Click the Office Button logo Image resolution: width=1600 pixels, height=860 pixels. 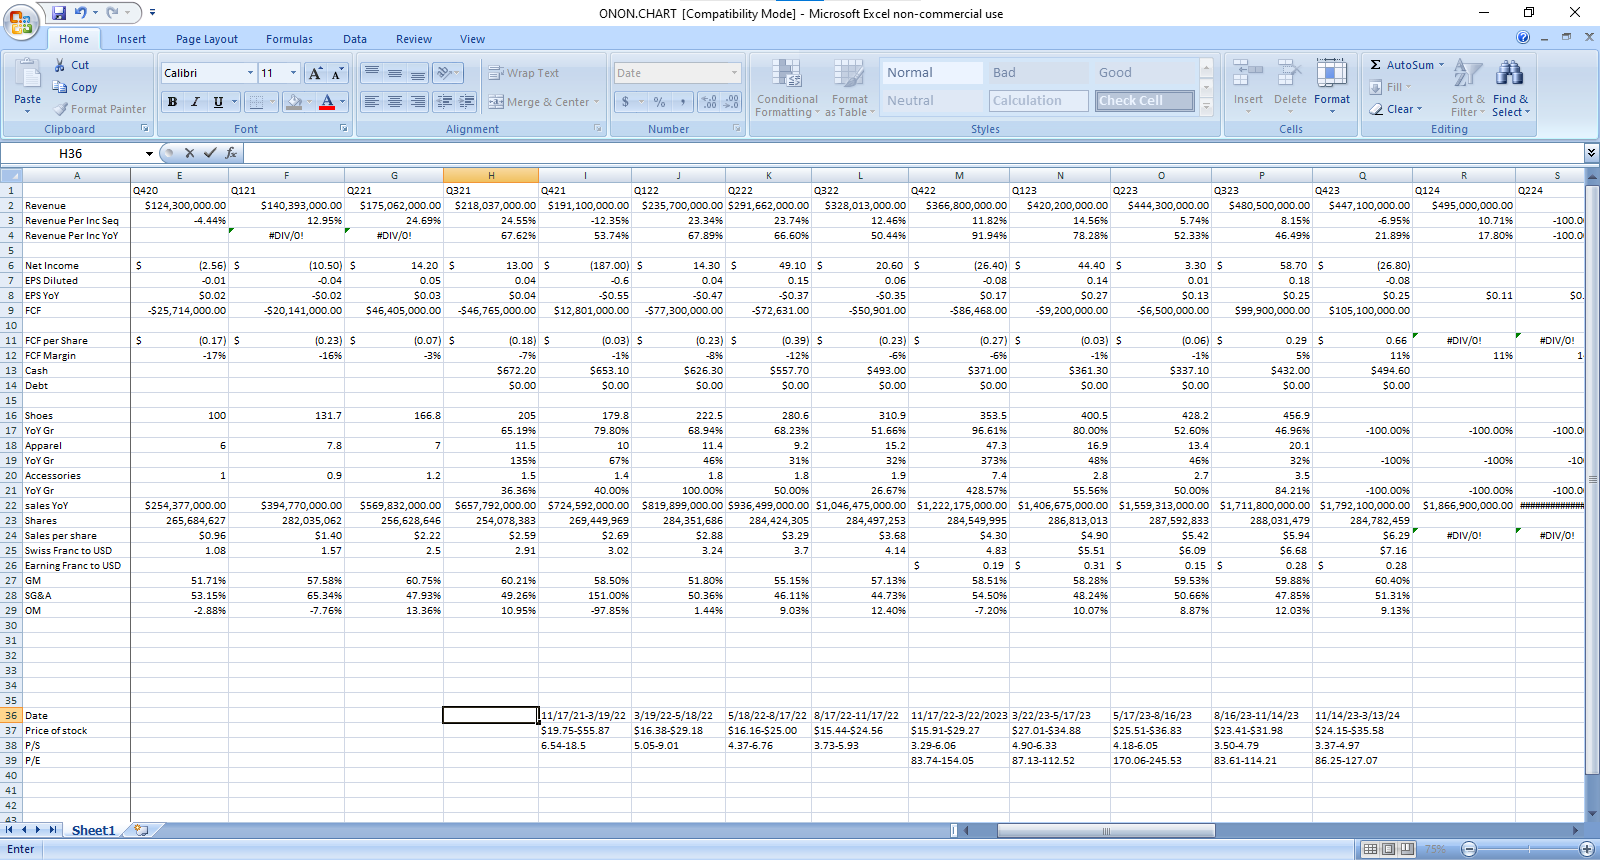(21, 21)
